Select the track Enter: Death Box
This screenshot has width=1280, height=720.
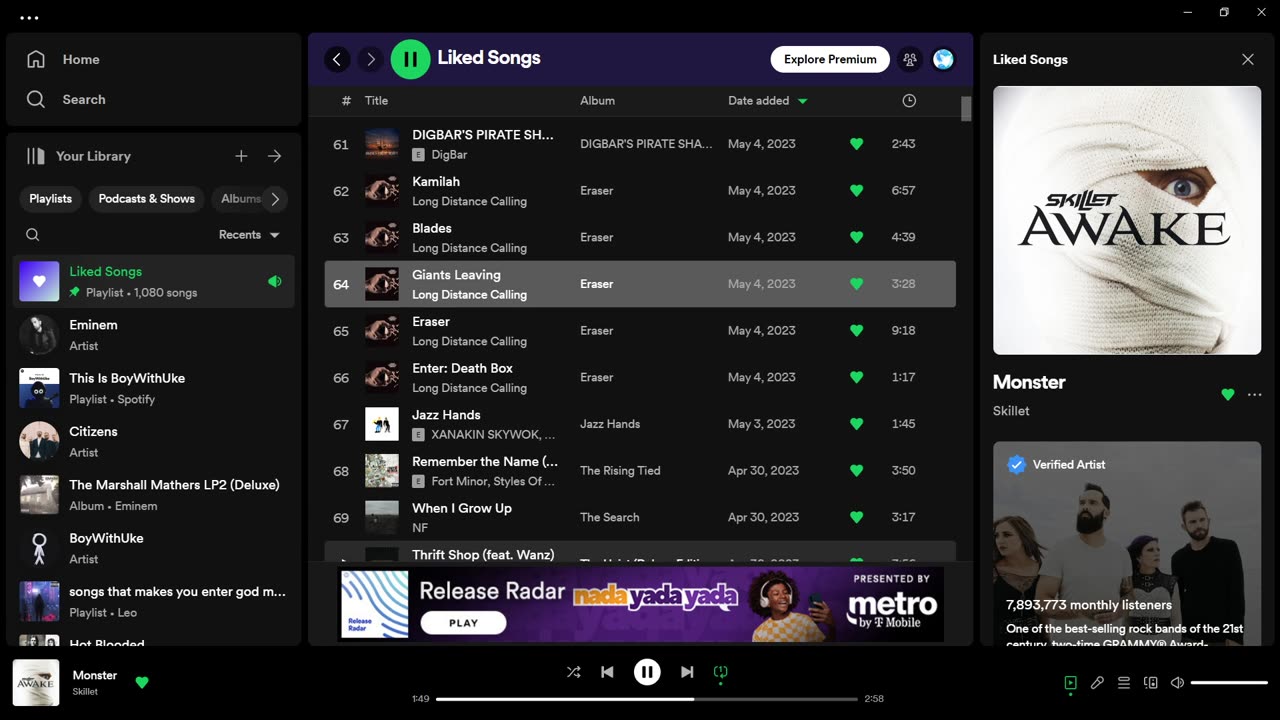[640, 377]
